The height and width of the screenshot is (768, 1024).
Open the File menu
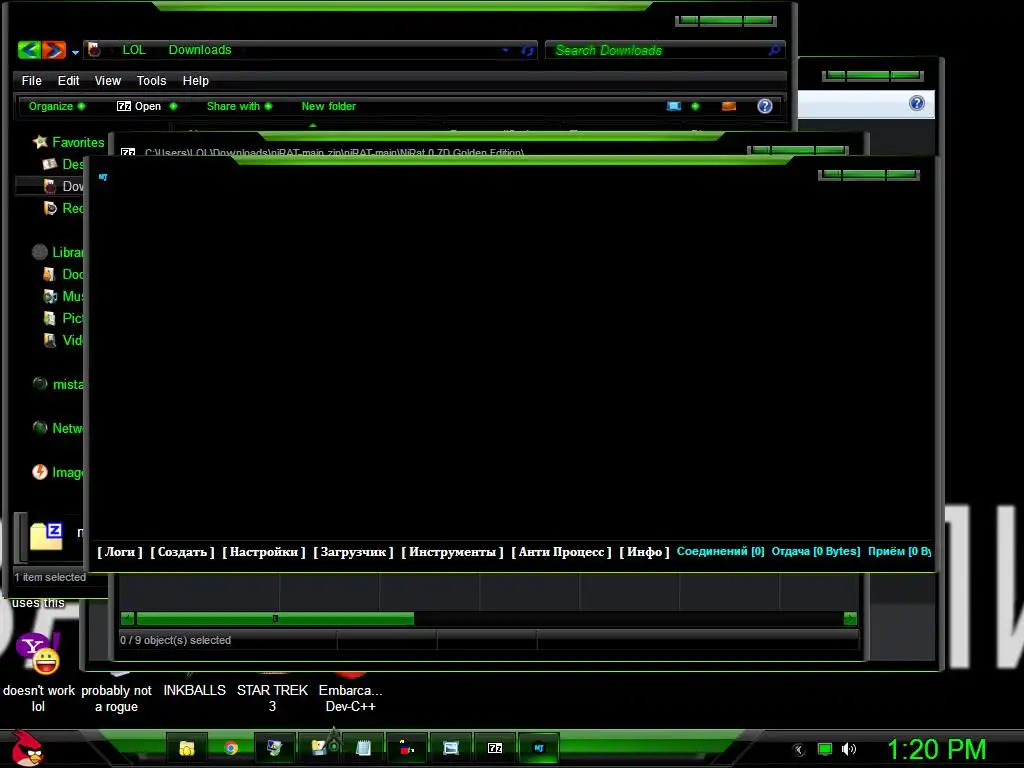click(x=31, y=80)
